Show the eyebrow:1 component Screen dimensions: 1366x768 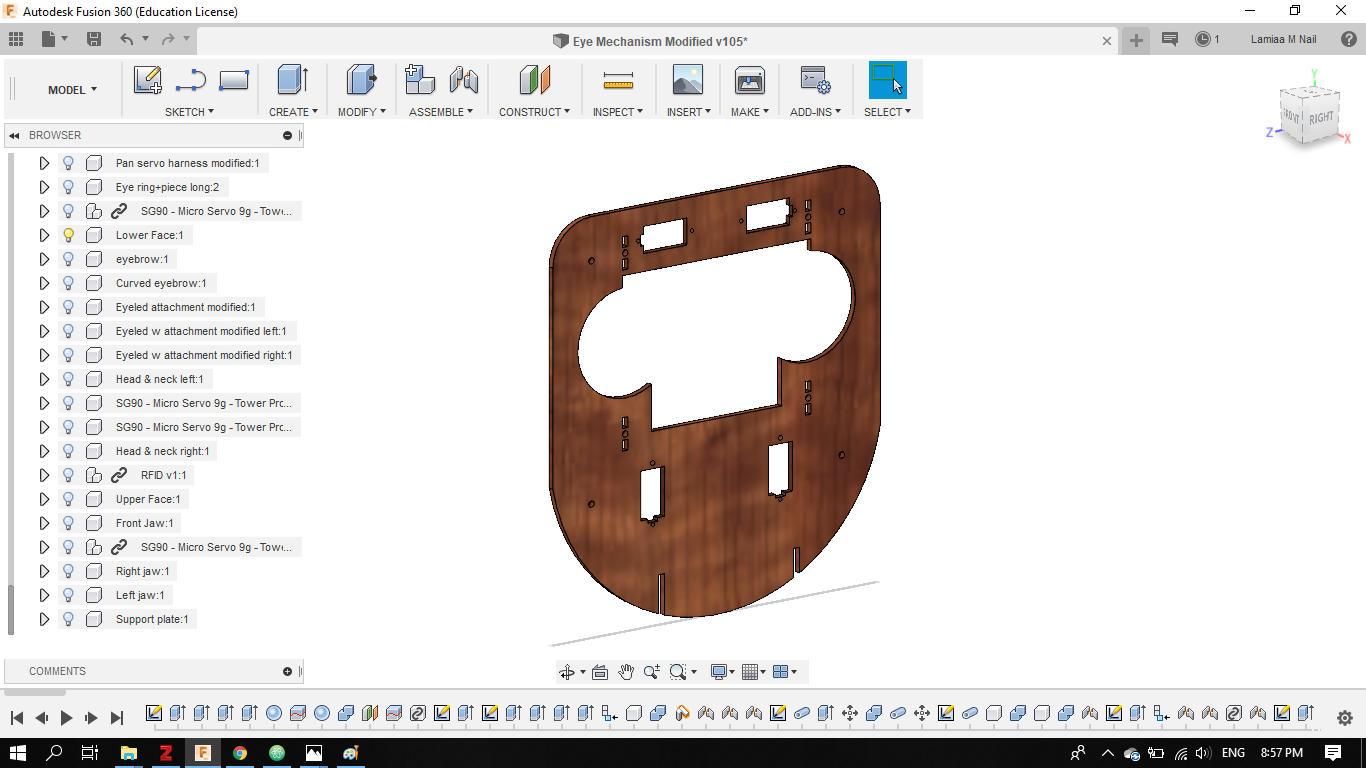tap(68, 259)
